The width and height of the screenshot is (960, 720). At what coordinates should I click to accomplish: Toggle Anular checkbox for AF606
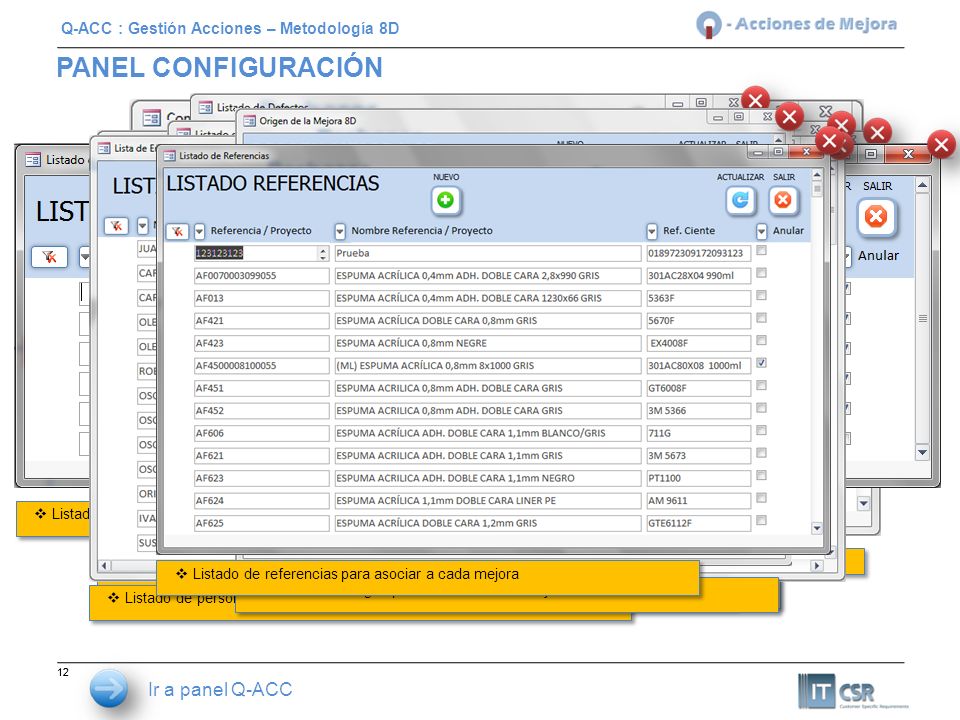click(761, 430)
